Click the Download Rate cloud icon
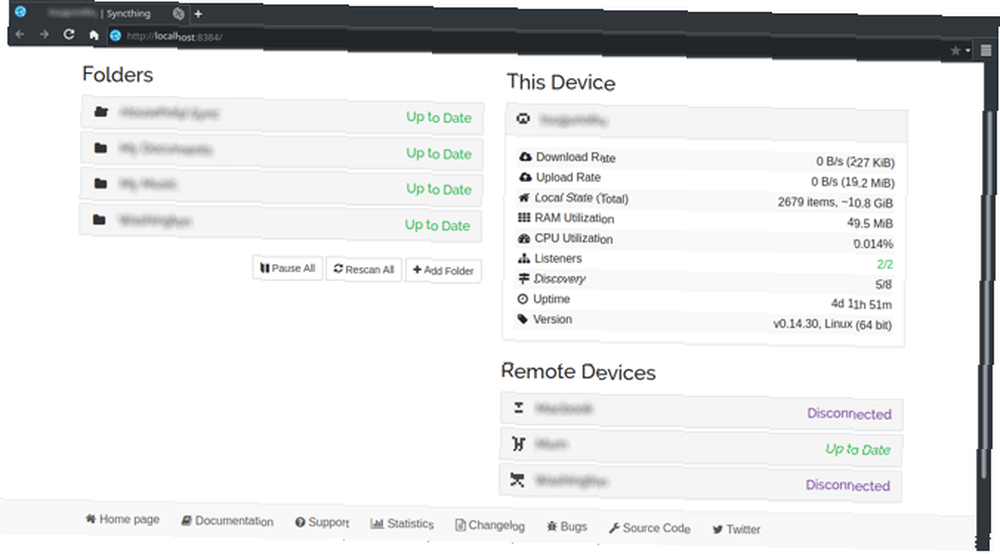The height and width of the screenshot is (554, 1000). [525, 157]
